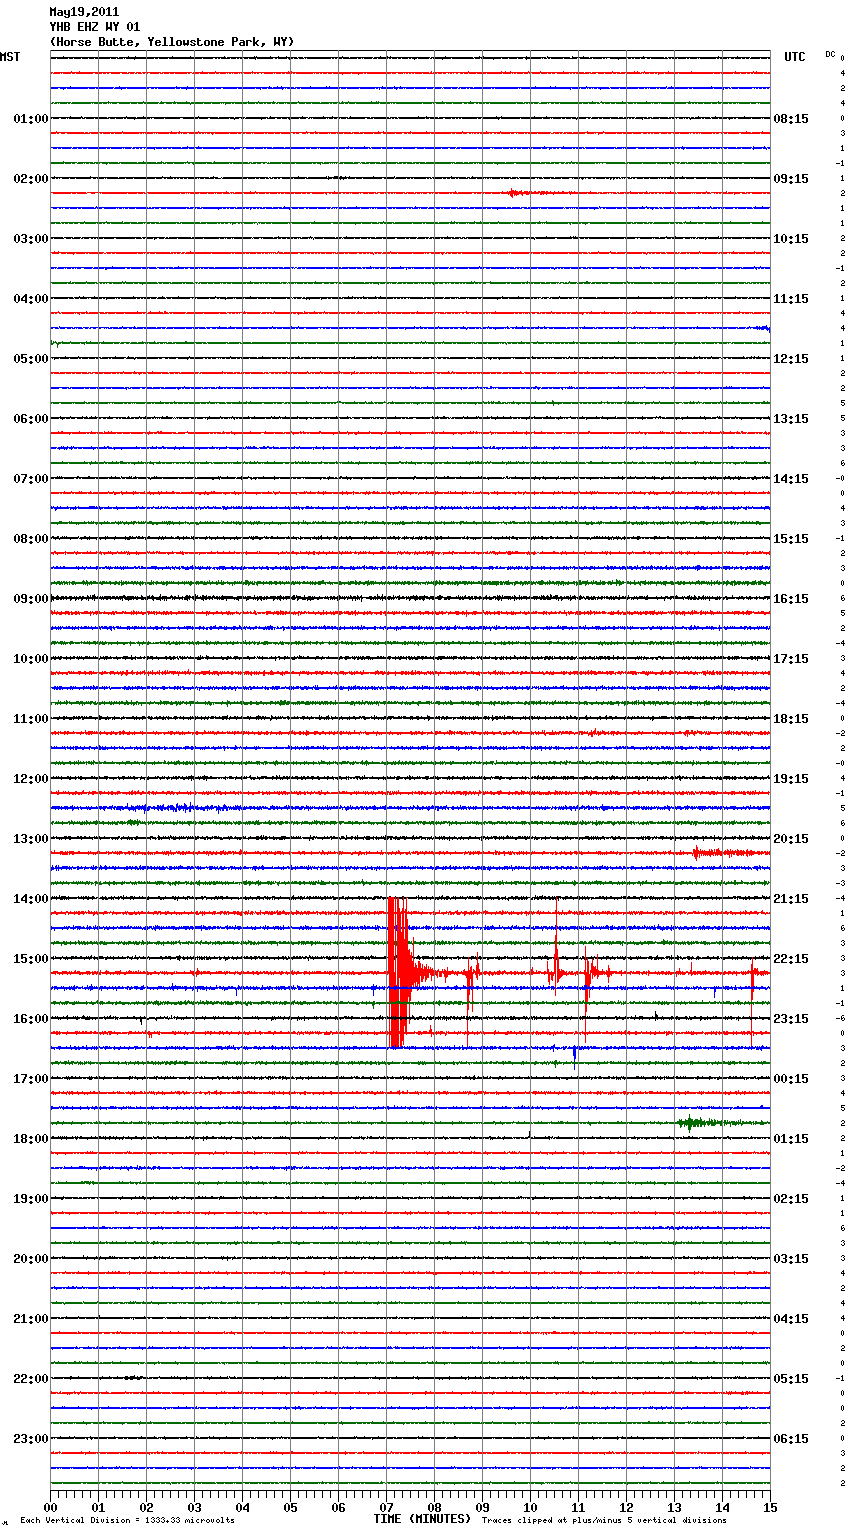The image size is (850, 1534).
Task: Select the 21:00 MST time label
Action: pos(31,1319)
